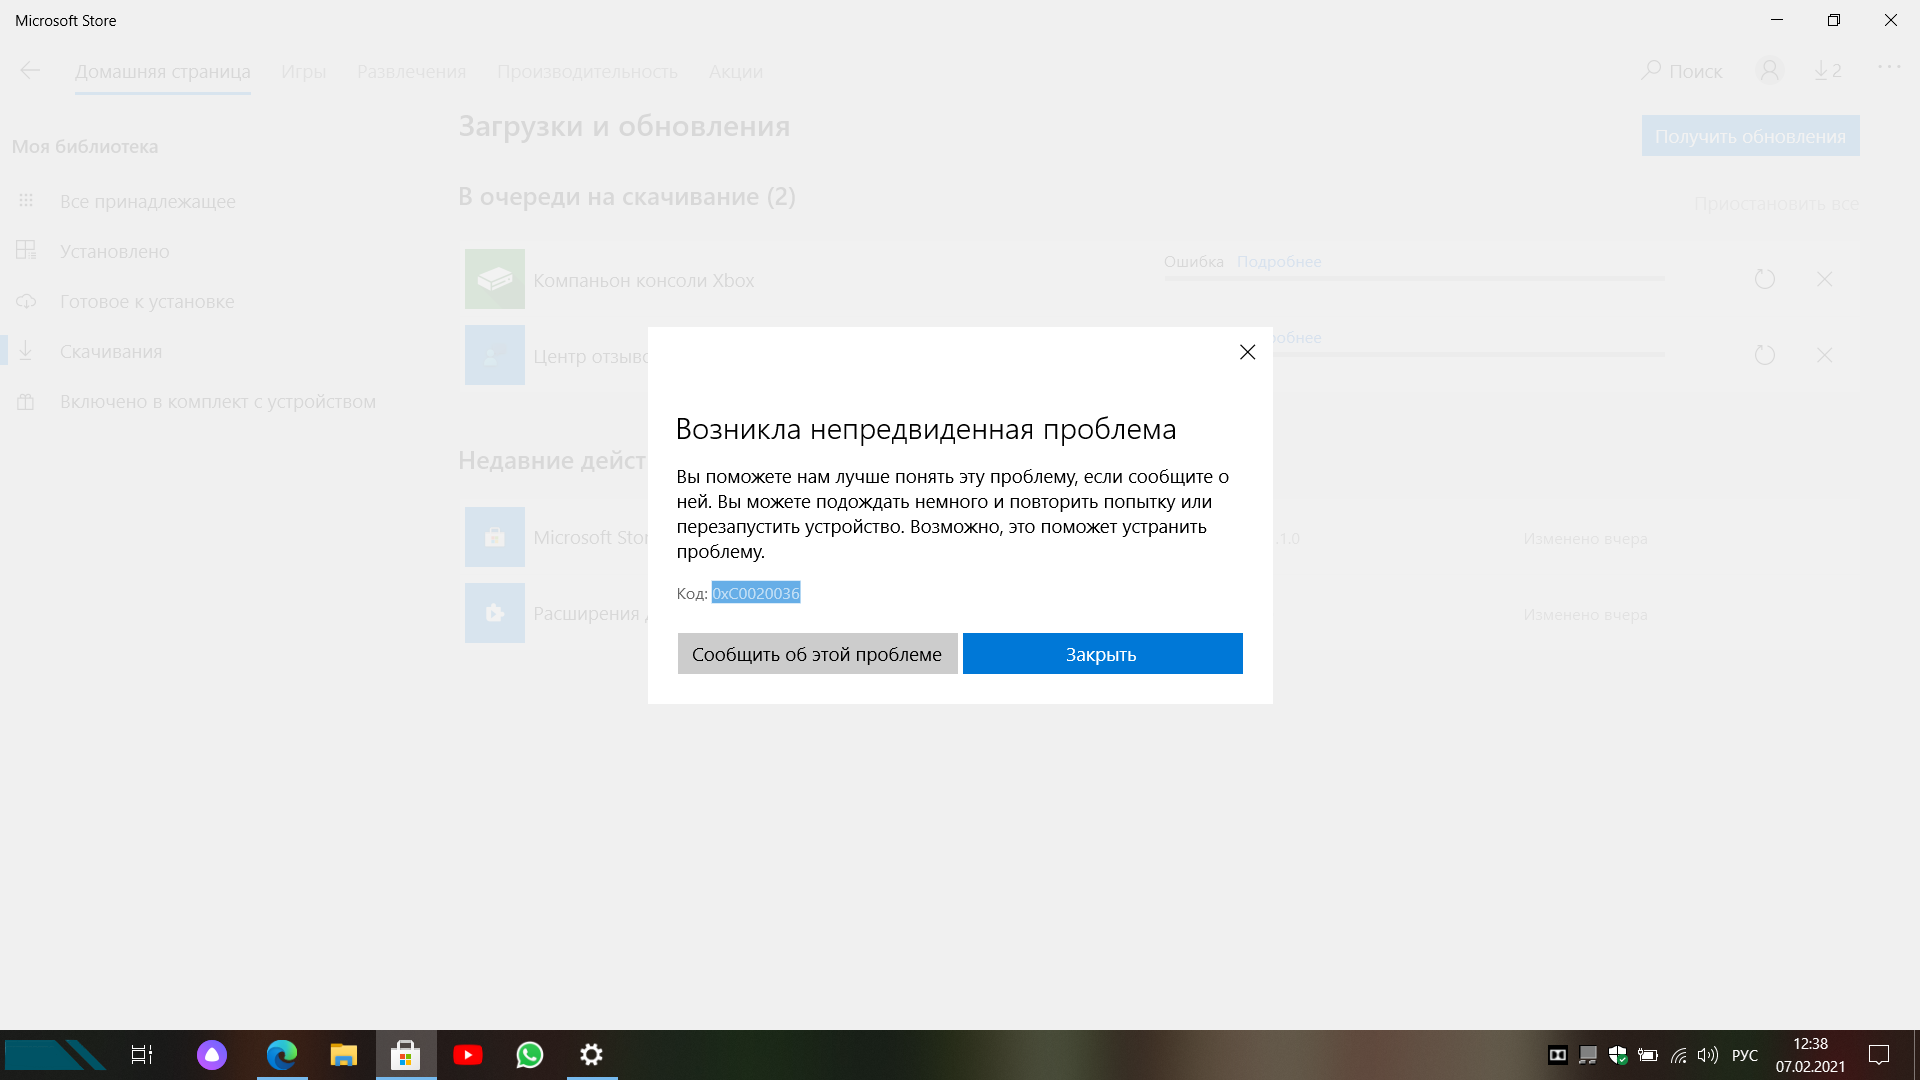Click Получить обновления button
The height and width of the screenshot is (1080, 1920).
tap(1750, 136)
